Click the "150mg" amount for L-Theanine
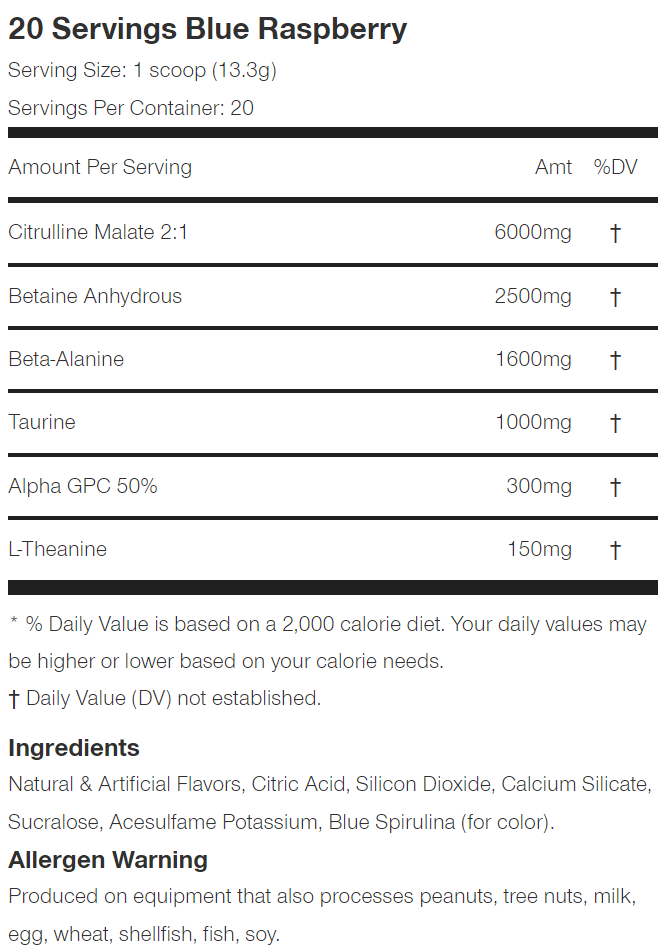The height and width of the screenshot is (949, 658). click(x=539, y=550)
